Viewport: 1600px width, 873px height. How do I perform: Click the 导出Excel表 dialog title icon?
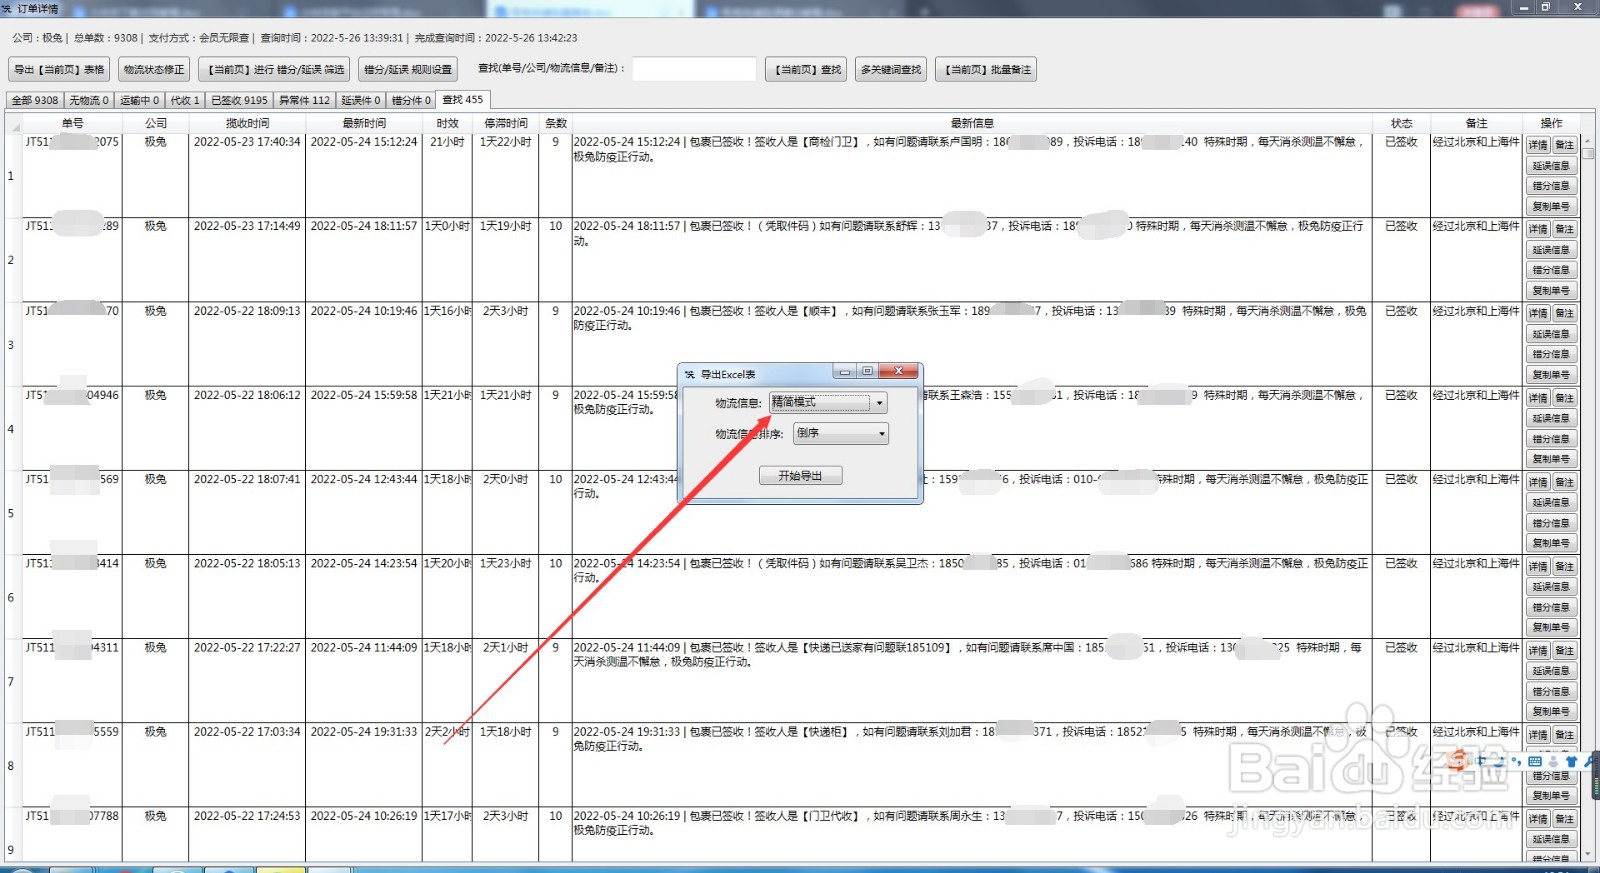690,374
